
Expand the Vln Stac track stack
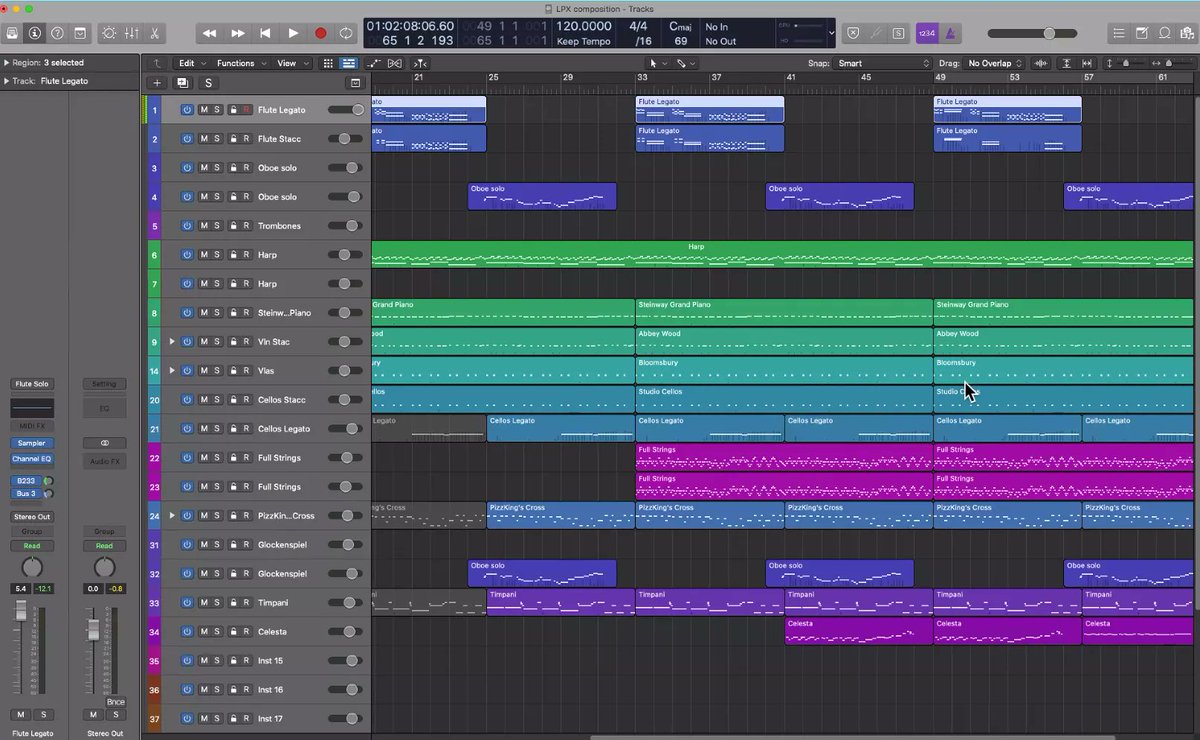click(172, 342)
